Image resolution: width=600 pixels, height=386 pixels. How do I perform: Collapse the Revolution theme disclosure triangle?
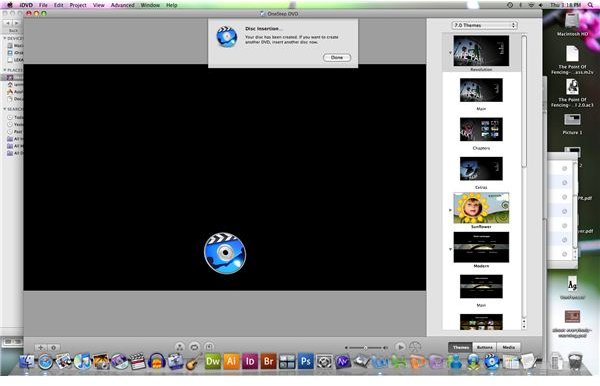point(450,53)
